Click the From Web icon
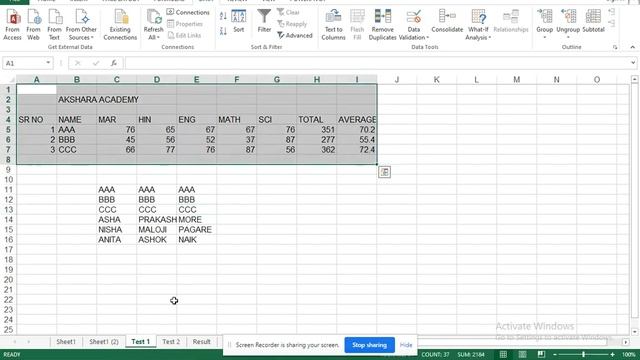 pyautogui.click(x=33, y=25)
